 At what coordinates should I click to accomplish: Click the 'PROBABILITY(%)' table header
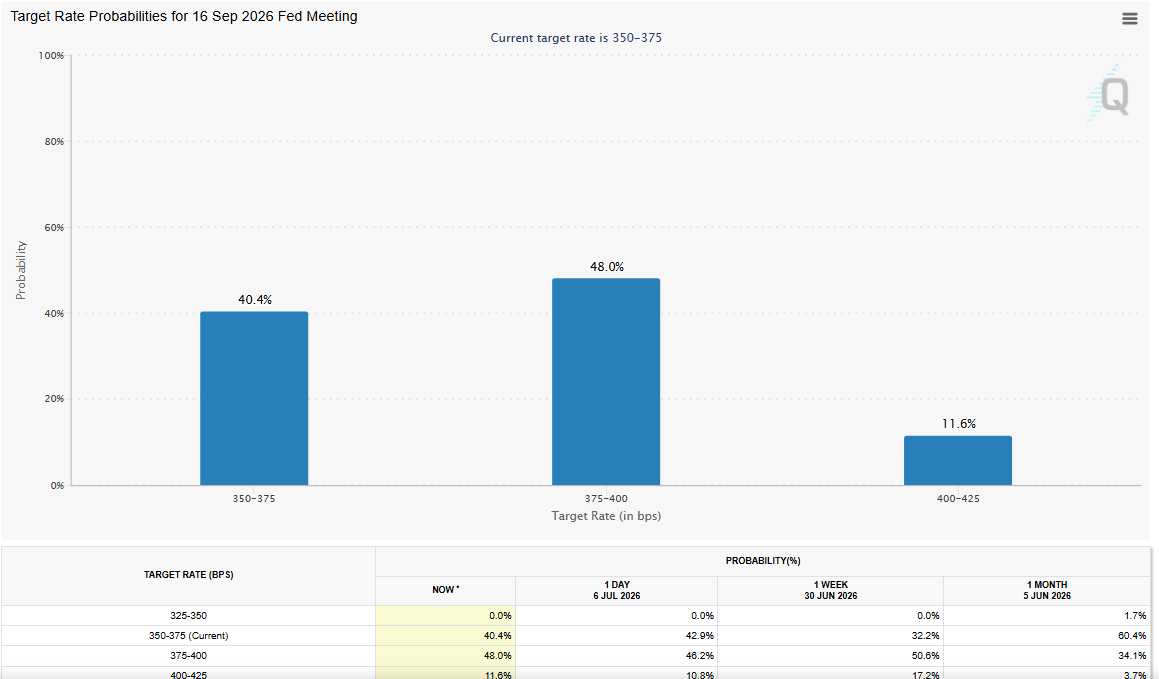(763, 562)
